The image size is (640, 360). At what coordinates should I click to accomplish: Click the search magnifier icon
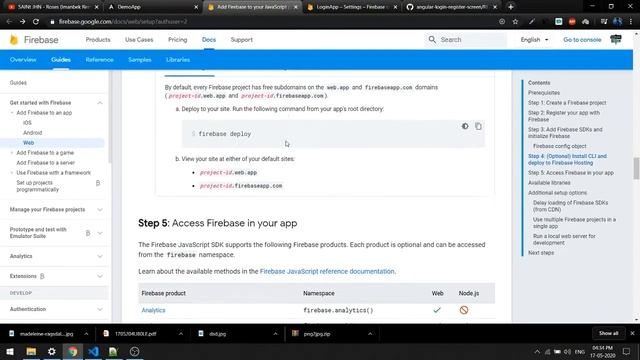pos(432,40)
